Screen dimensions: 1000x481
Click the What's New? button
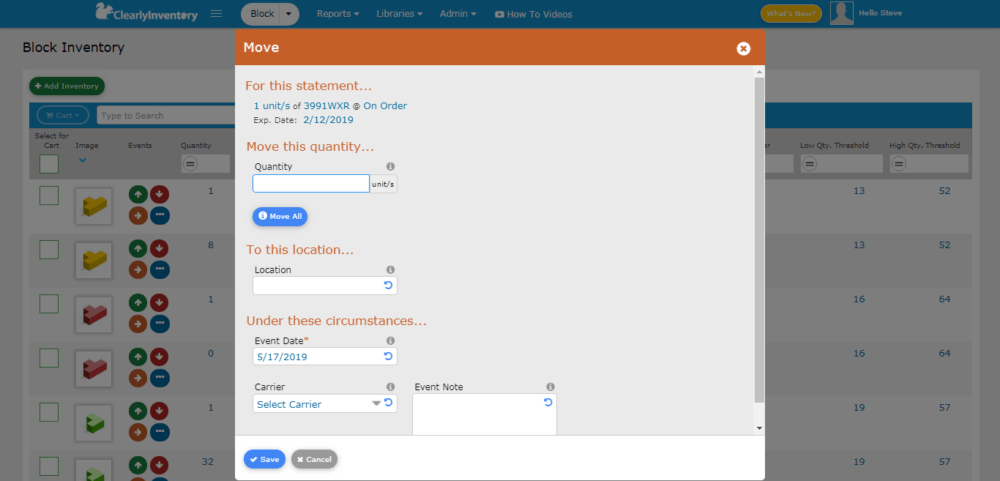pos(791,13)
